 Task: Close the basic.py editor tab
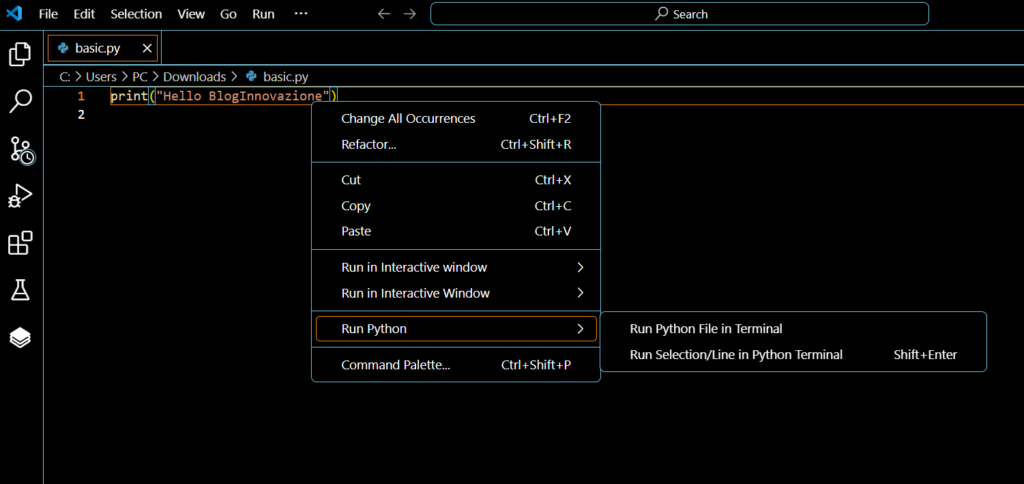click(148, 48)
